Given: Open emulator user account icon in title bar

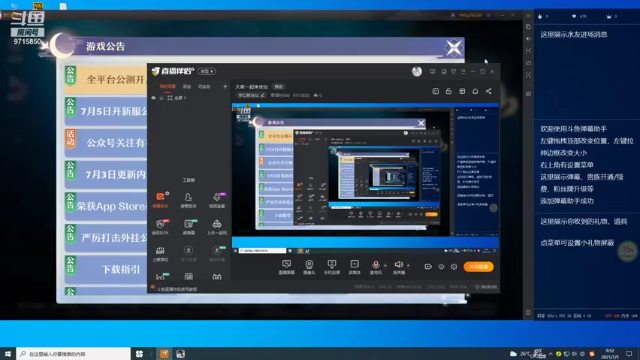Looking at the screenshot, I should coord(453,15).
